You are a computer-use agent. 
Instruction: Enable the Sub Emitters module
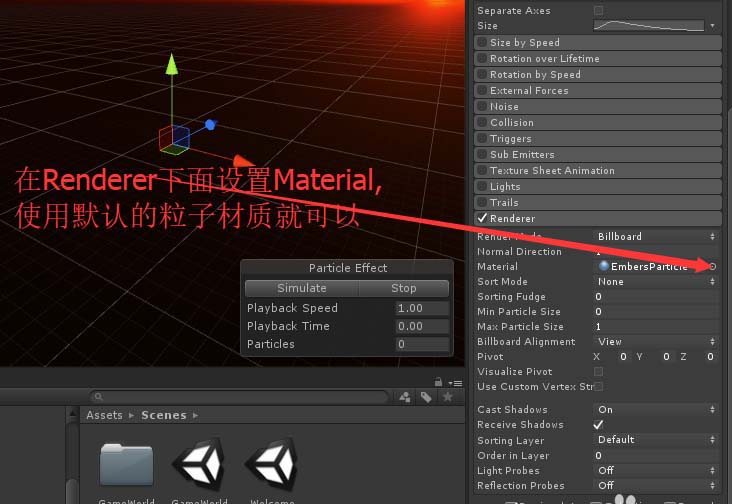[x=482, y=154]
